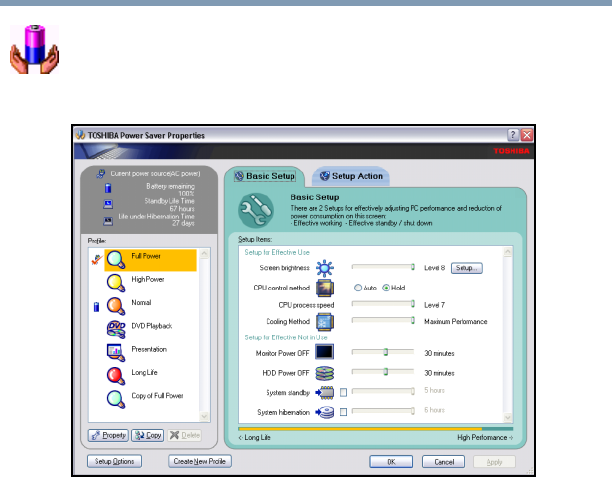Click the red checkmark beside Full Power
Viewport: 612px width, 477px height.
(x=96, y=259)
